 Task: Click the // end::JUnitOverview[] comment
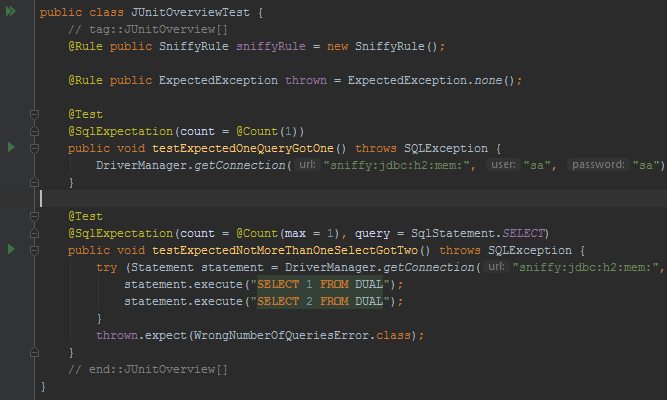coord(148,369)
